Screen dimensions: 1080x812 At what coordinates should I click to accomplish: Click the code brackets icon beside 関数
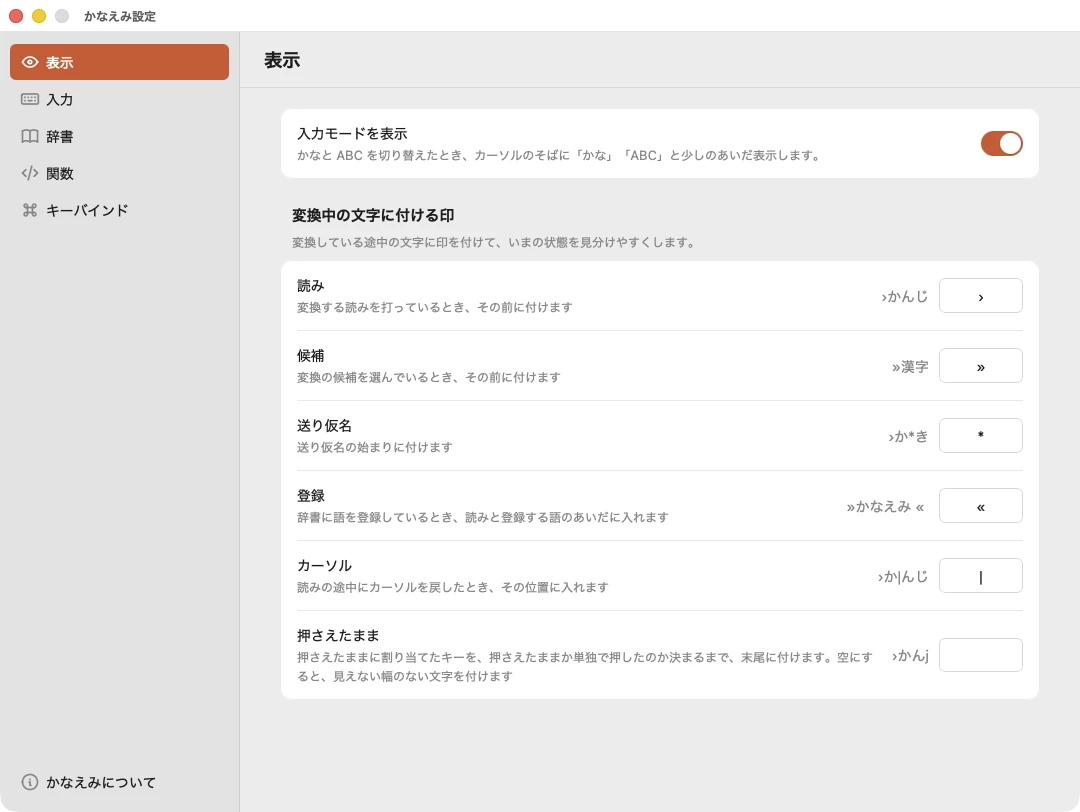[x=30, y=173]
